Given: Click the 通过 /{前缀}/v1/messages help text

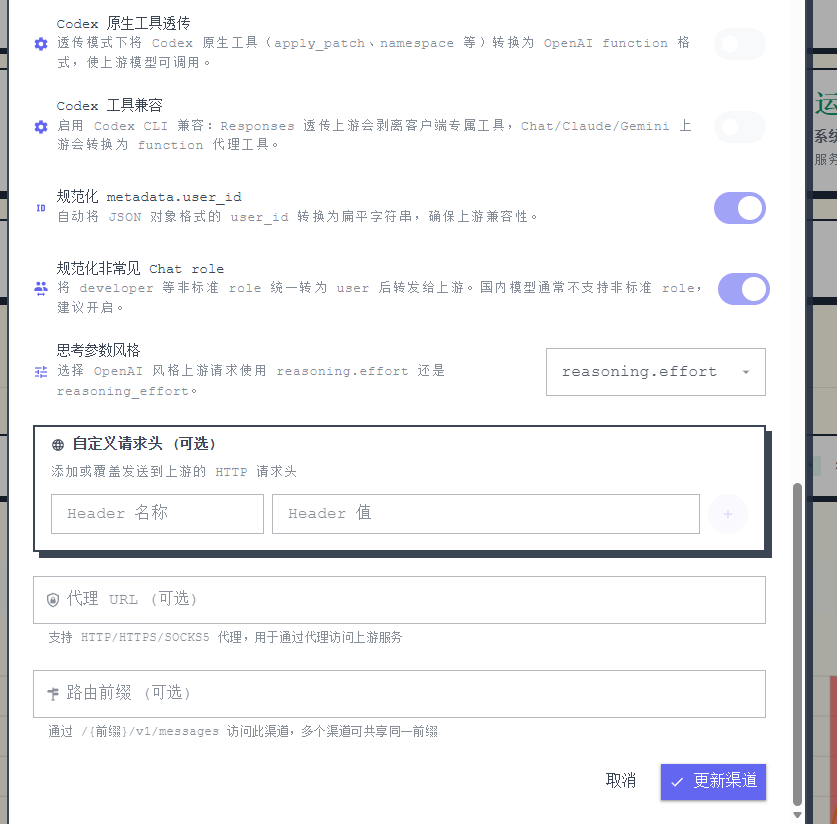Looking at the screenshot, I should (243, 731).
